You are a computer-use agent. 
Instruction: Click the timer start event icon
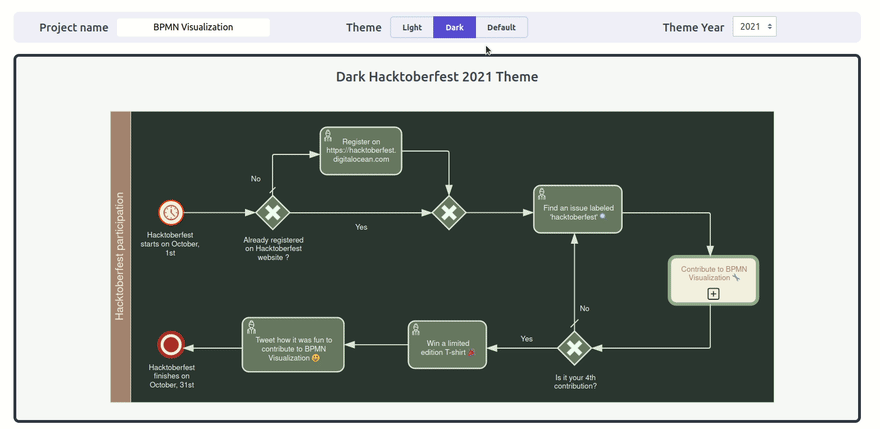coord(171,213)
